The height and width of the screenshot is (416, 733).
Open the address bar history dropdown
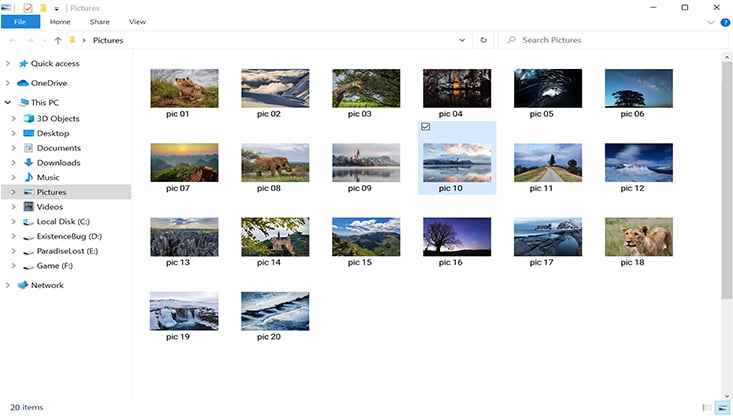point(462,40)
